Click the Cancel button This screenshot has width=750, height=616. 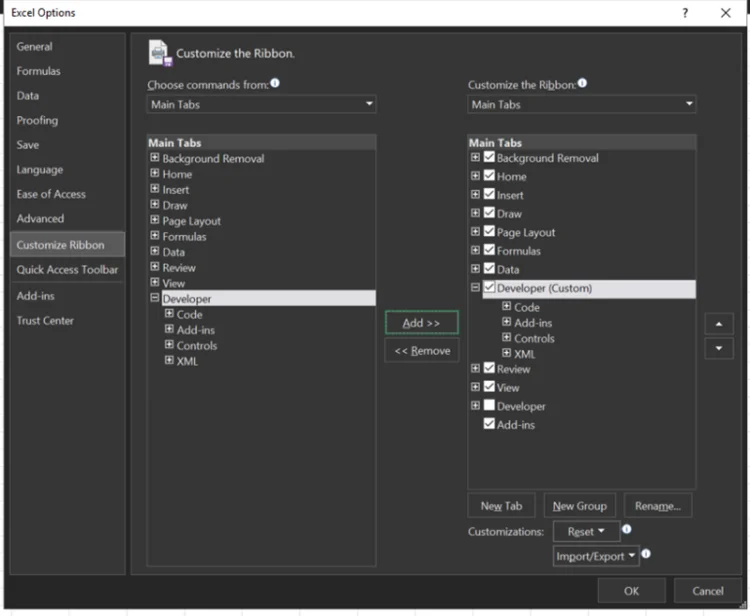(x=707, y=591)
